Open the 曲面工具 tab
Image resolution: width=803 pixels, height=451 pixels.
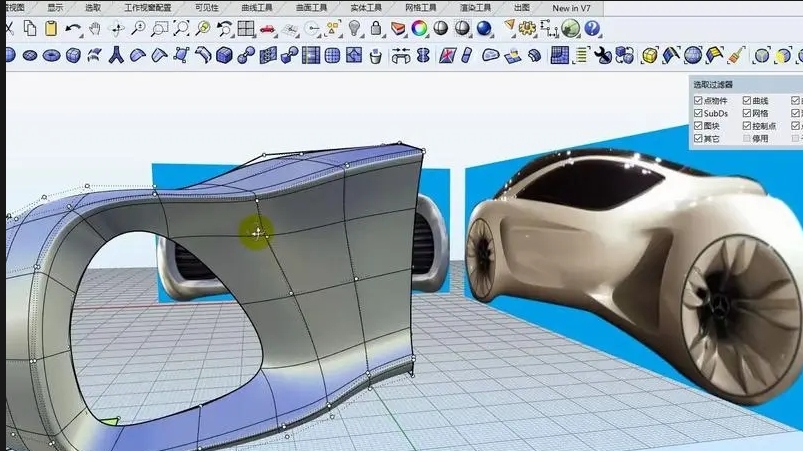pyautogui.click(x=311, y=8)
